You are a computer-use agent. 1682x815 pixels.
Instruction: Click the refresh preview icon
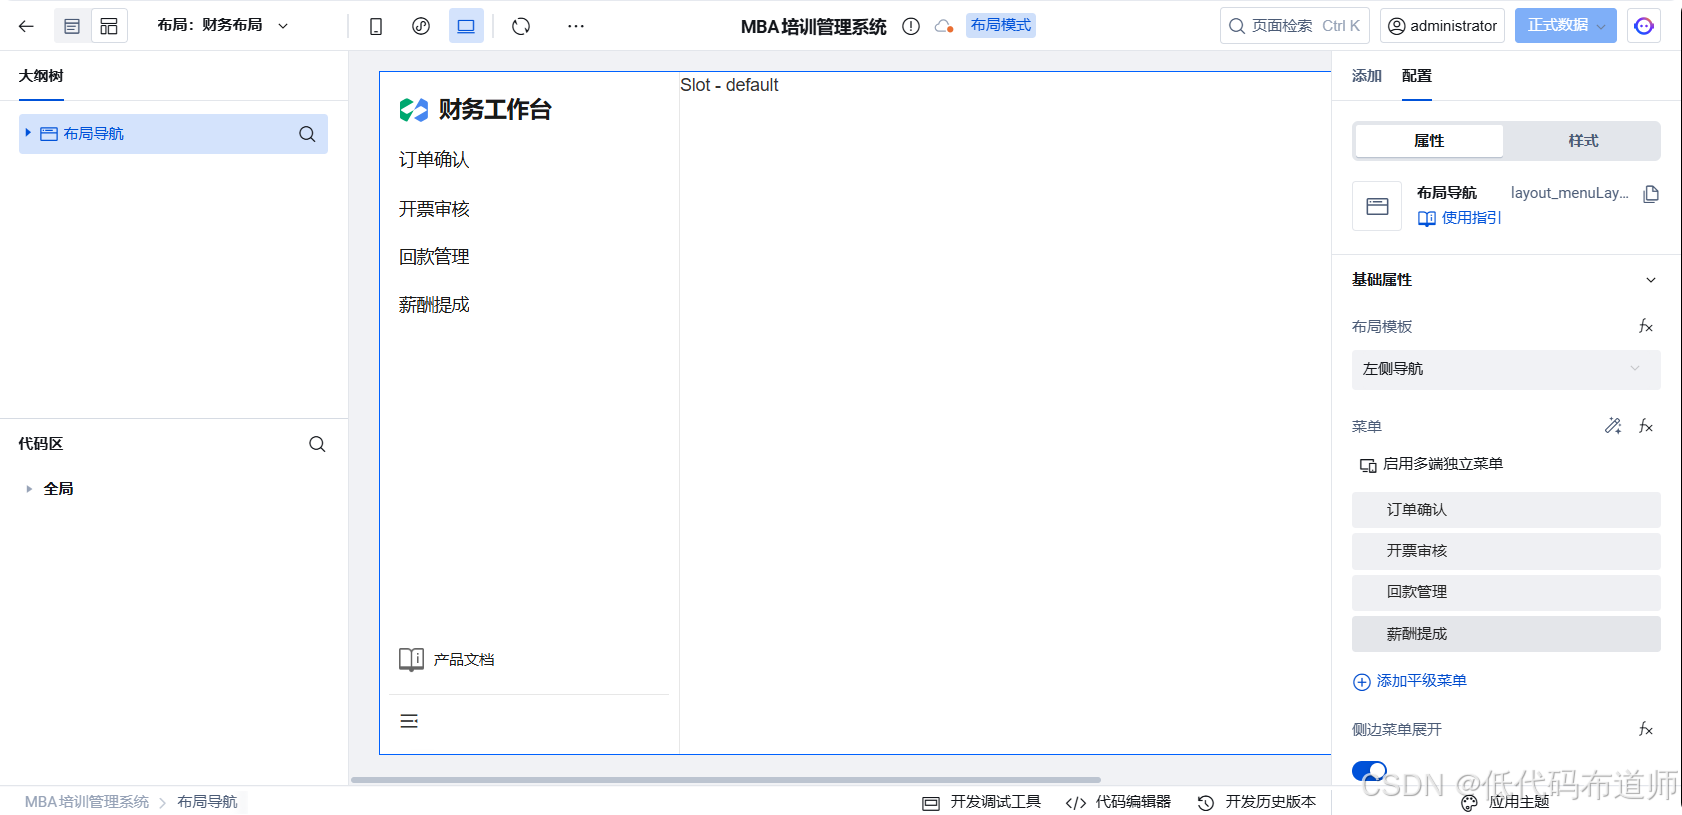[521, 26]
